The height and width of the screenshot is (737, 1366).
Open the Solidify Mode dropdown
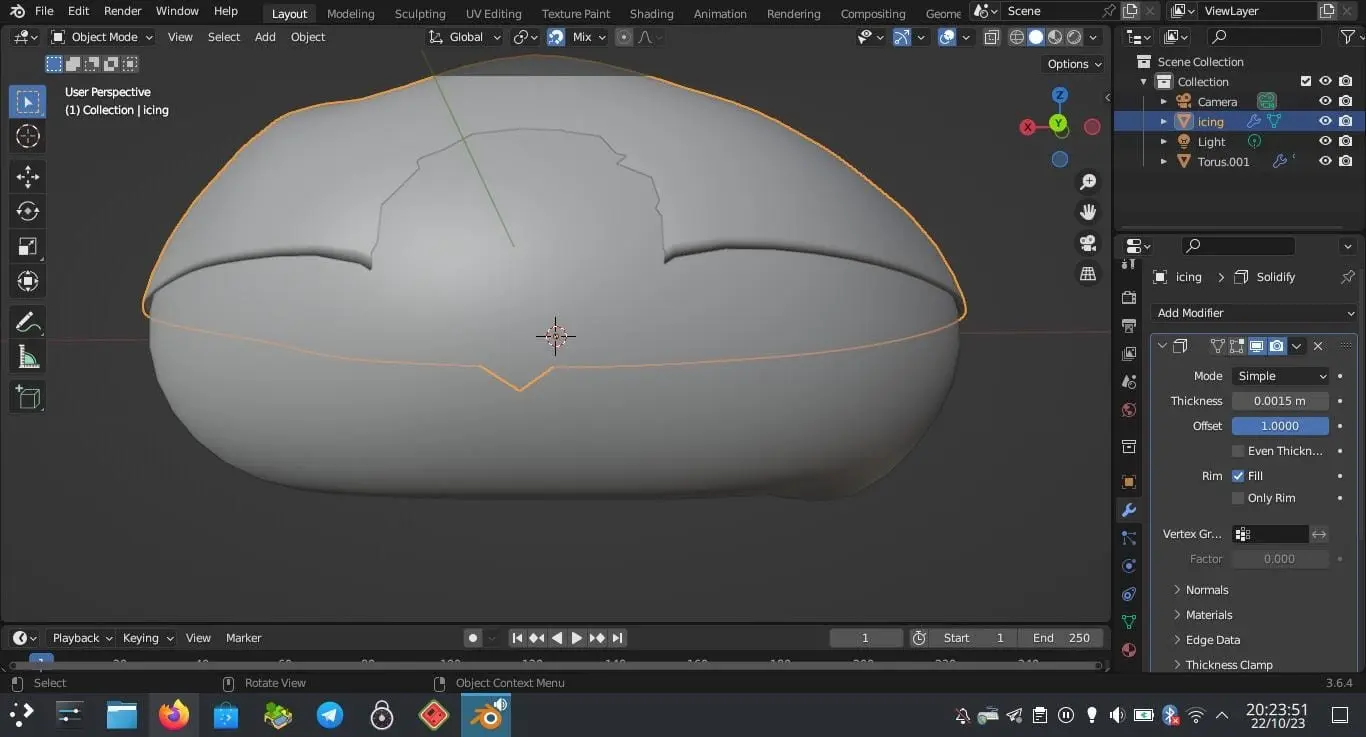click(x=1280, y=376)
